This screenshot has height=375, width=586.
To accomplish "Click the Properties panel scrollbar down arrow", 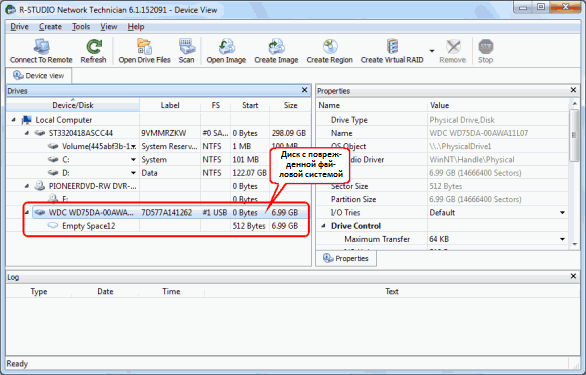I will pos(574,244).
